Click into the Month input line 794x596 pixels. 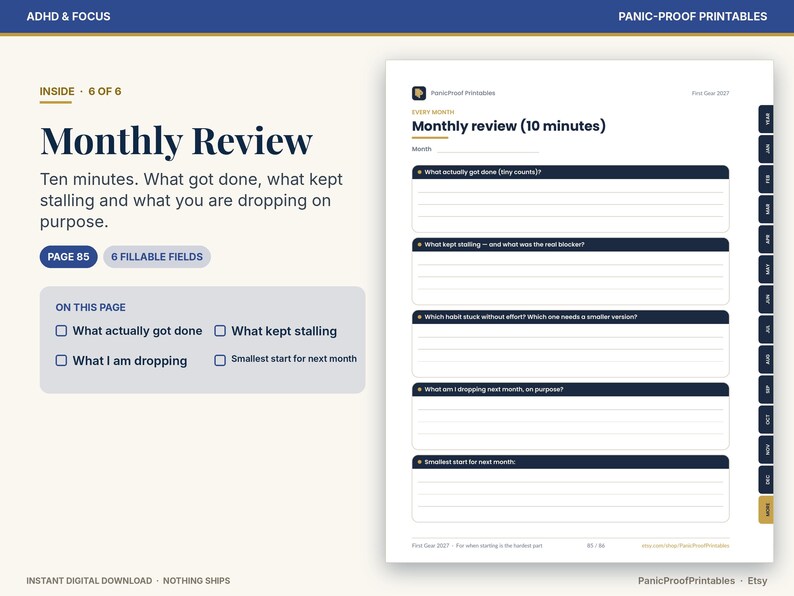[x=488, y=149]
